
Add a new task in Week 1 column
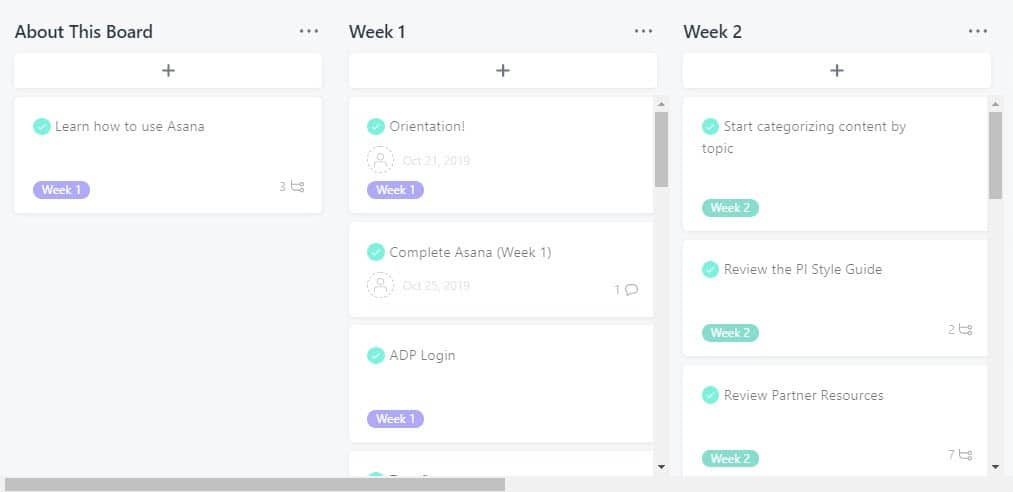pos(503,70)
